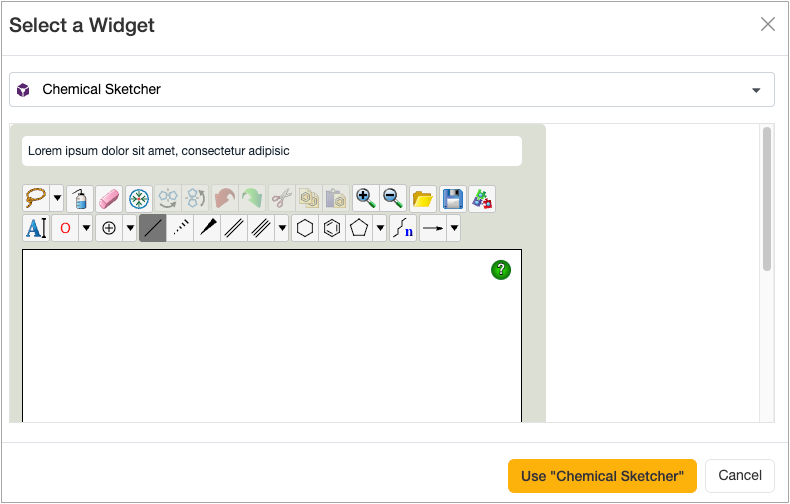Click the copy structure icon
The width and height of the screenshot is (790, 504).
click(x=309, y=199)
